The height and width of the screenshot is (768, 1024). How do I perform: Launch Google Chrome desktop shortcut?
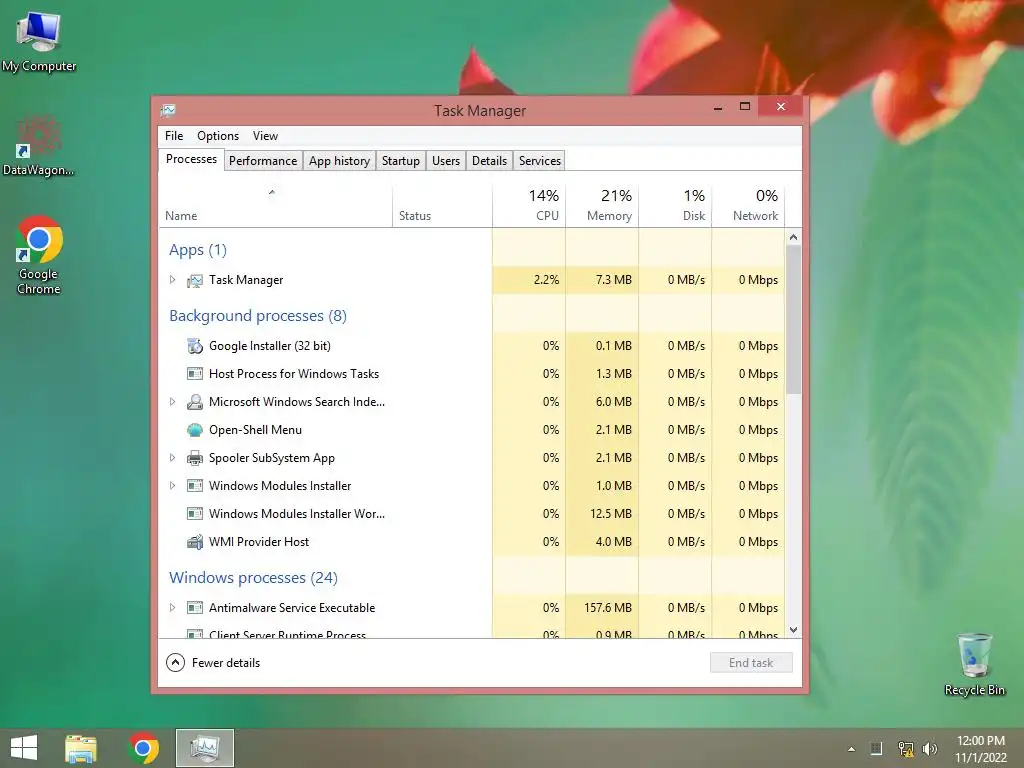tap(39, 255)
